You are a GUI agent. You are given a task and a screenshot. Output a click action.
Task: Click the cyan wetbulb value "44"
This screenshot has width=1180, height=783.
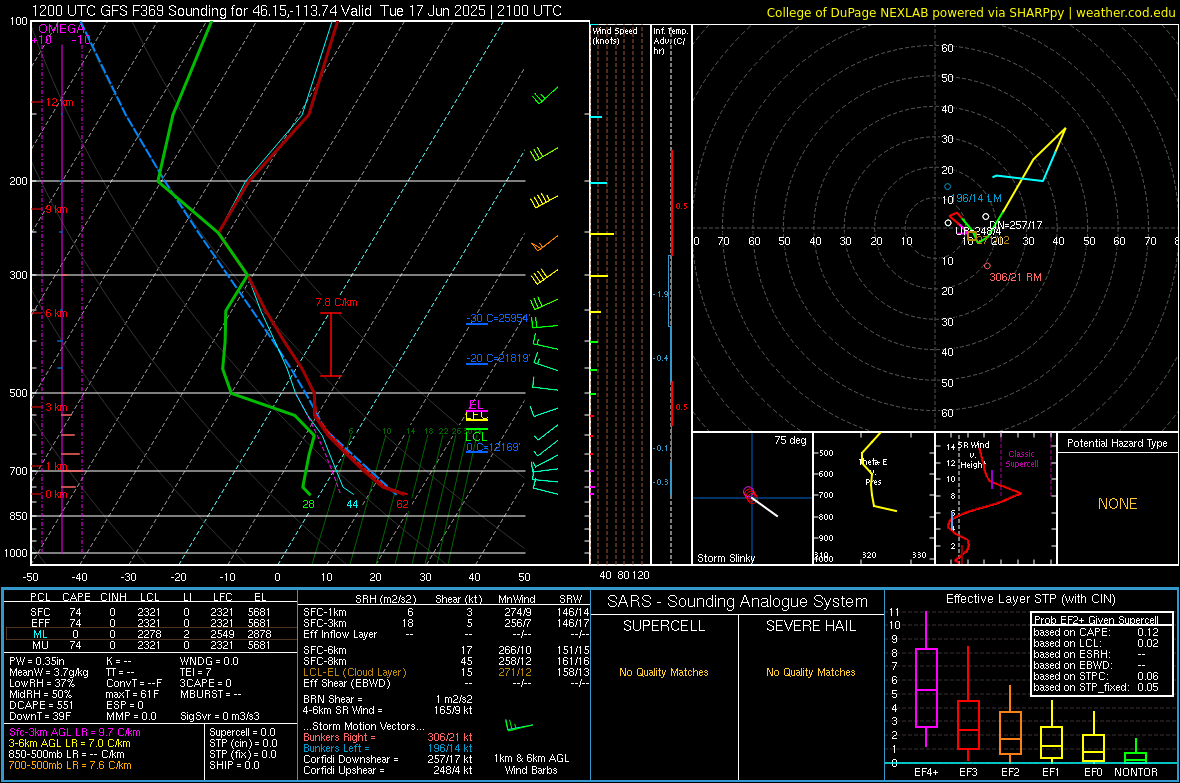(x=352, y=504)
